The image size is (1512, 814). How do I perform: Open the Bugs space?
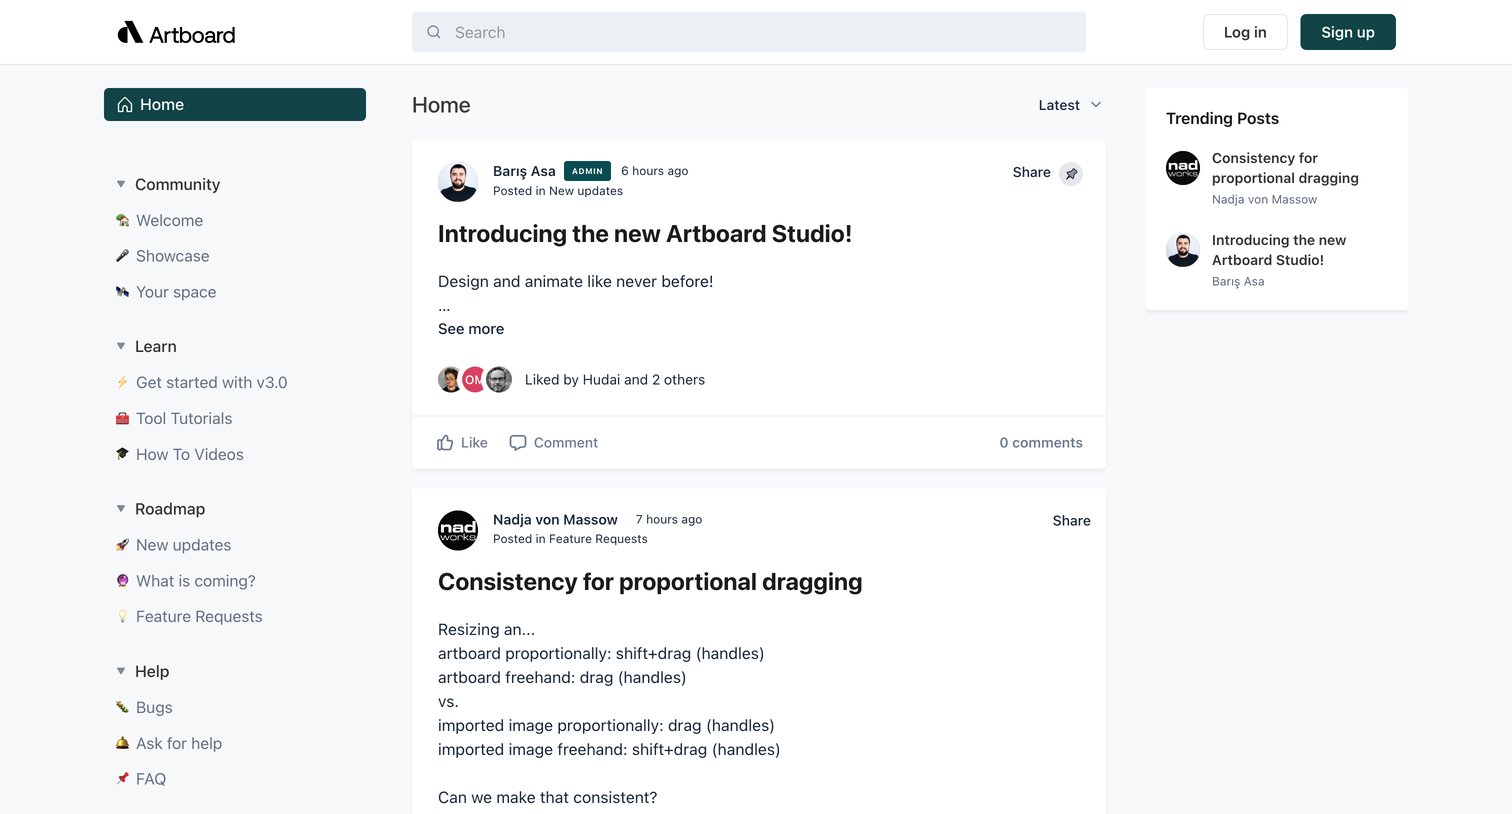coord(154,707)
